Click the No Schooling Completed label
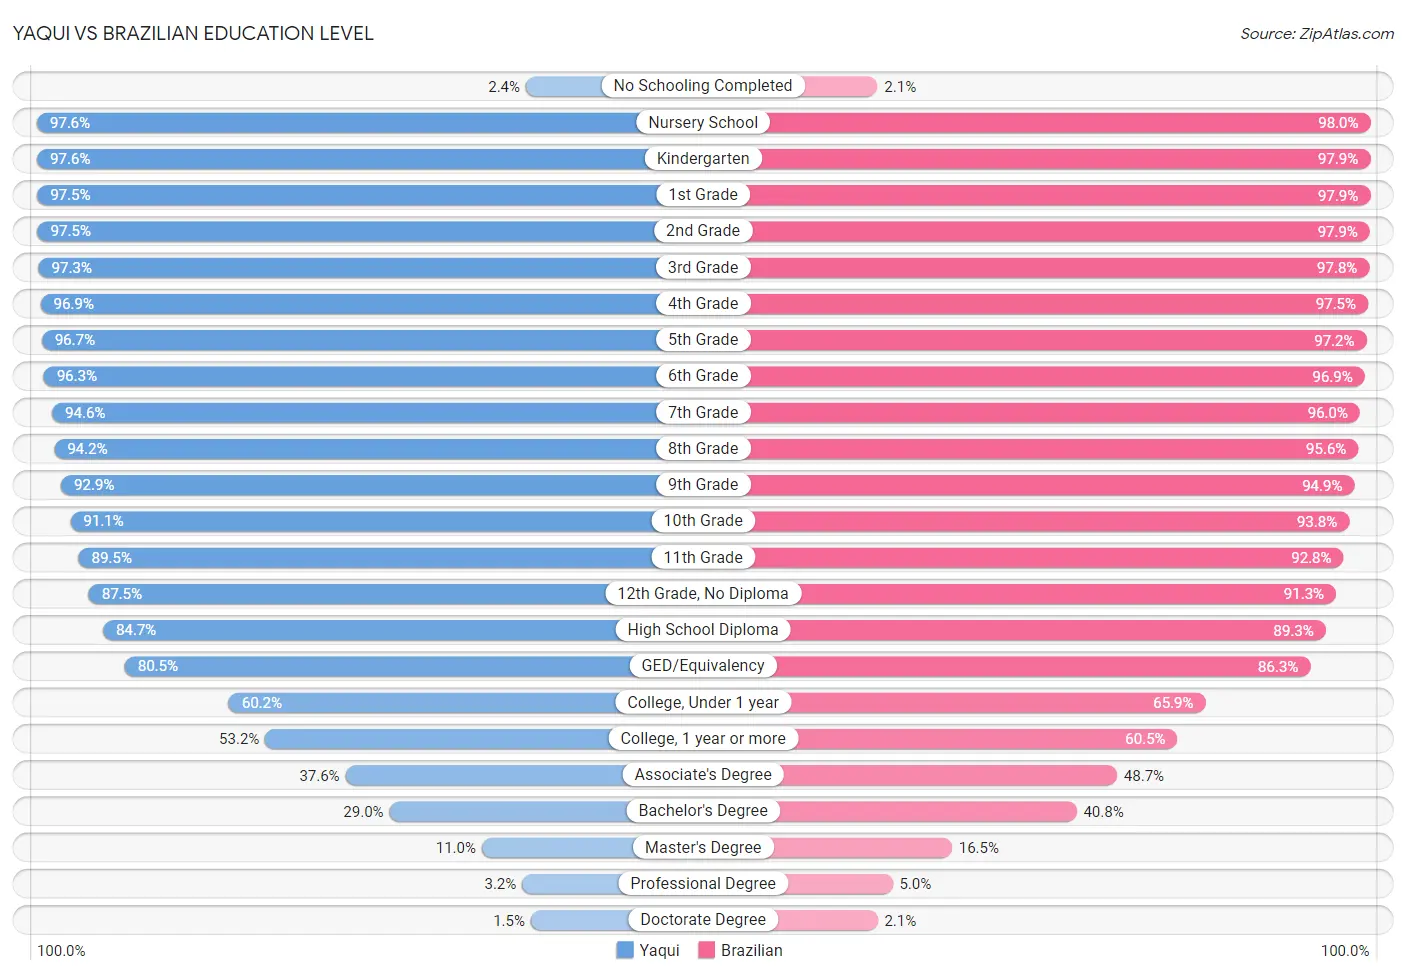1406x975 pixels. point(703,86)
